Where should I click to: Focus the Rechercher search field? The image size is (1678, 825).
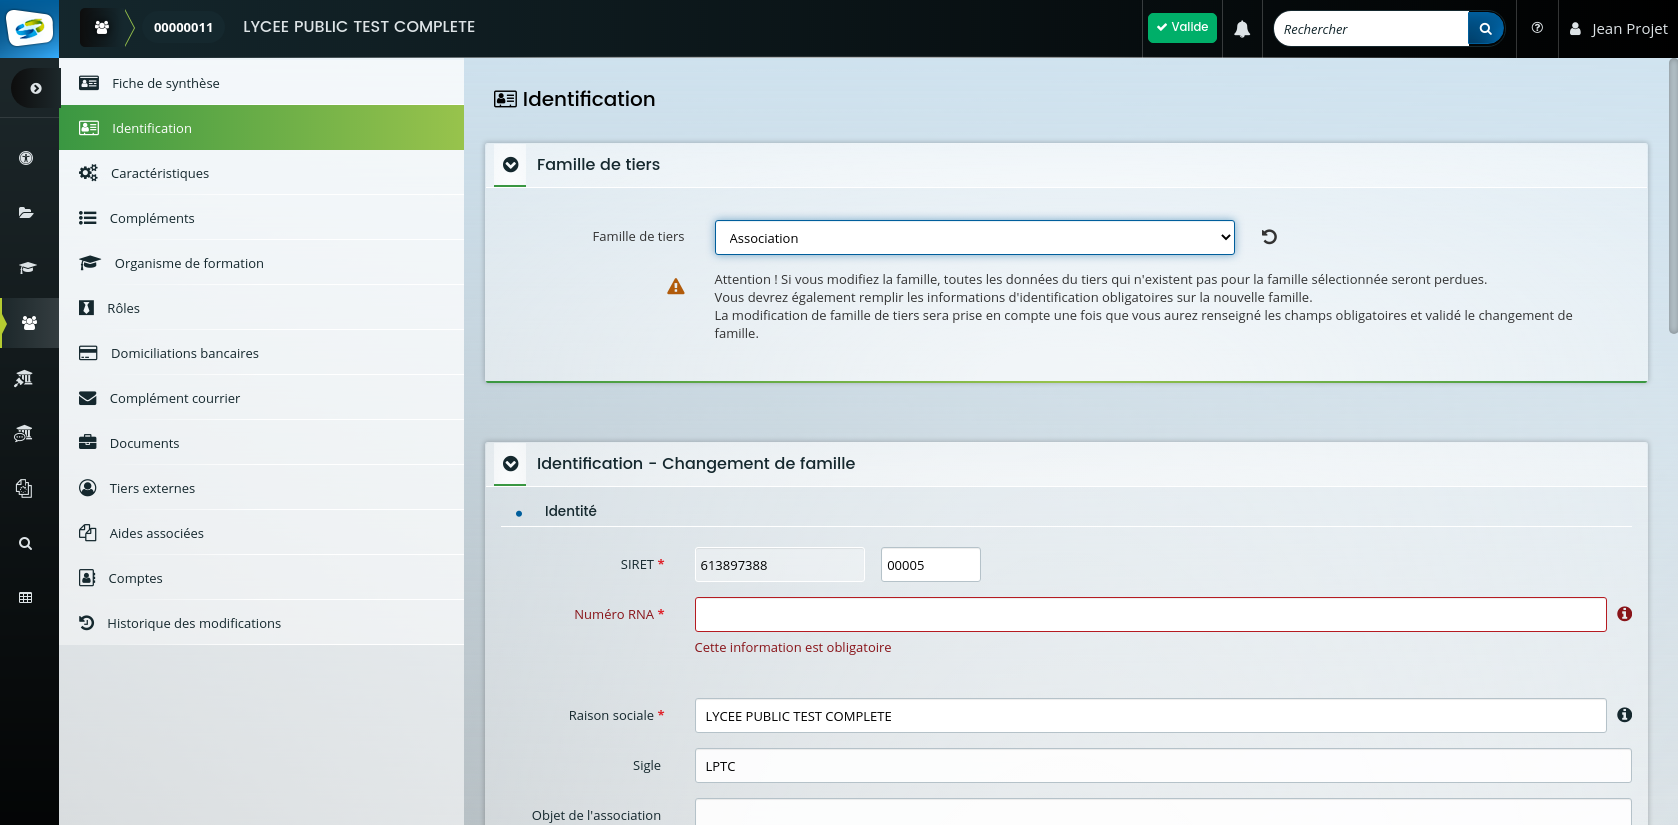(x=1371, y=29)
